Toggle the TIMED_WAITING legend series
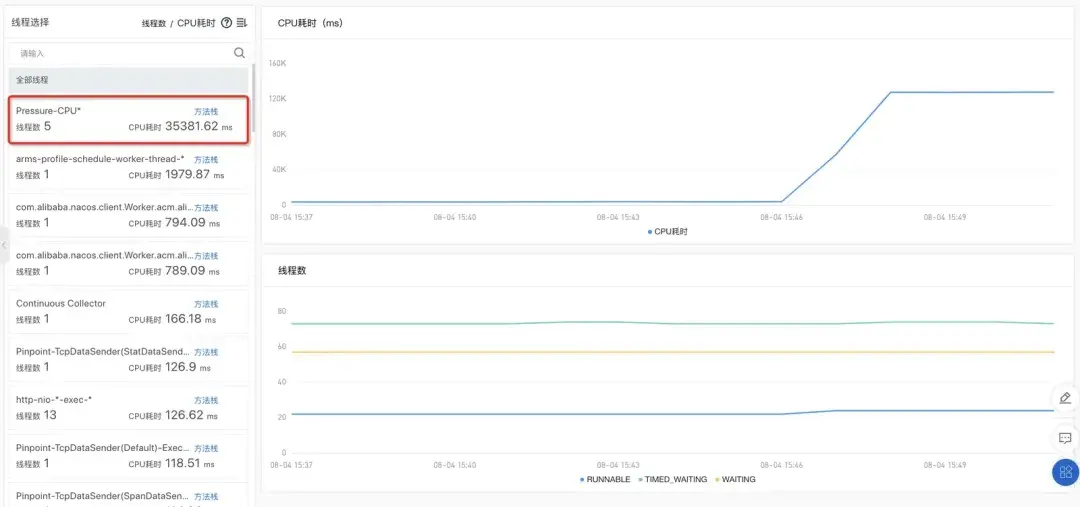Screen dimensions: 1080x507 point(675,480)
